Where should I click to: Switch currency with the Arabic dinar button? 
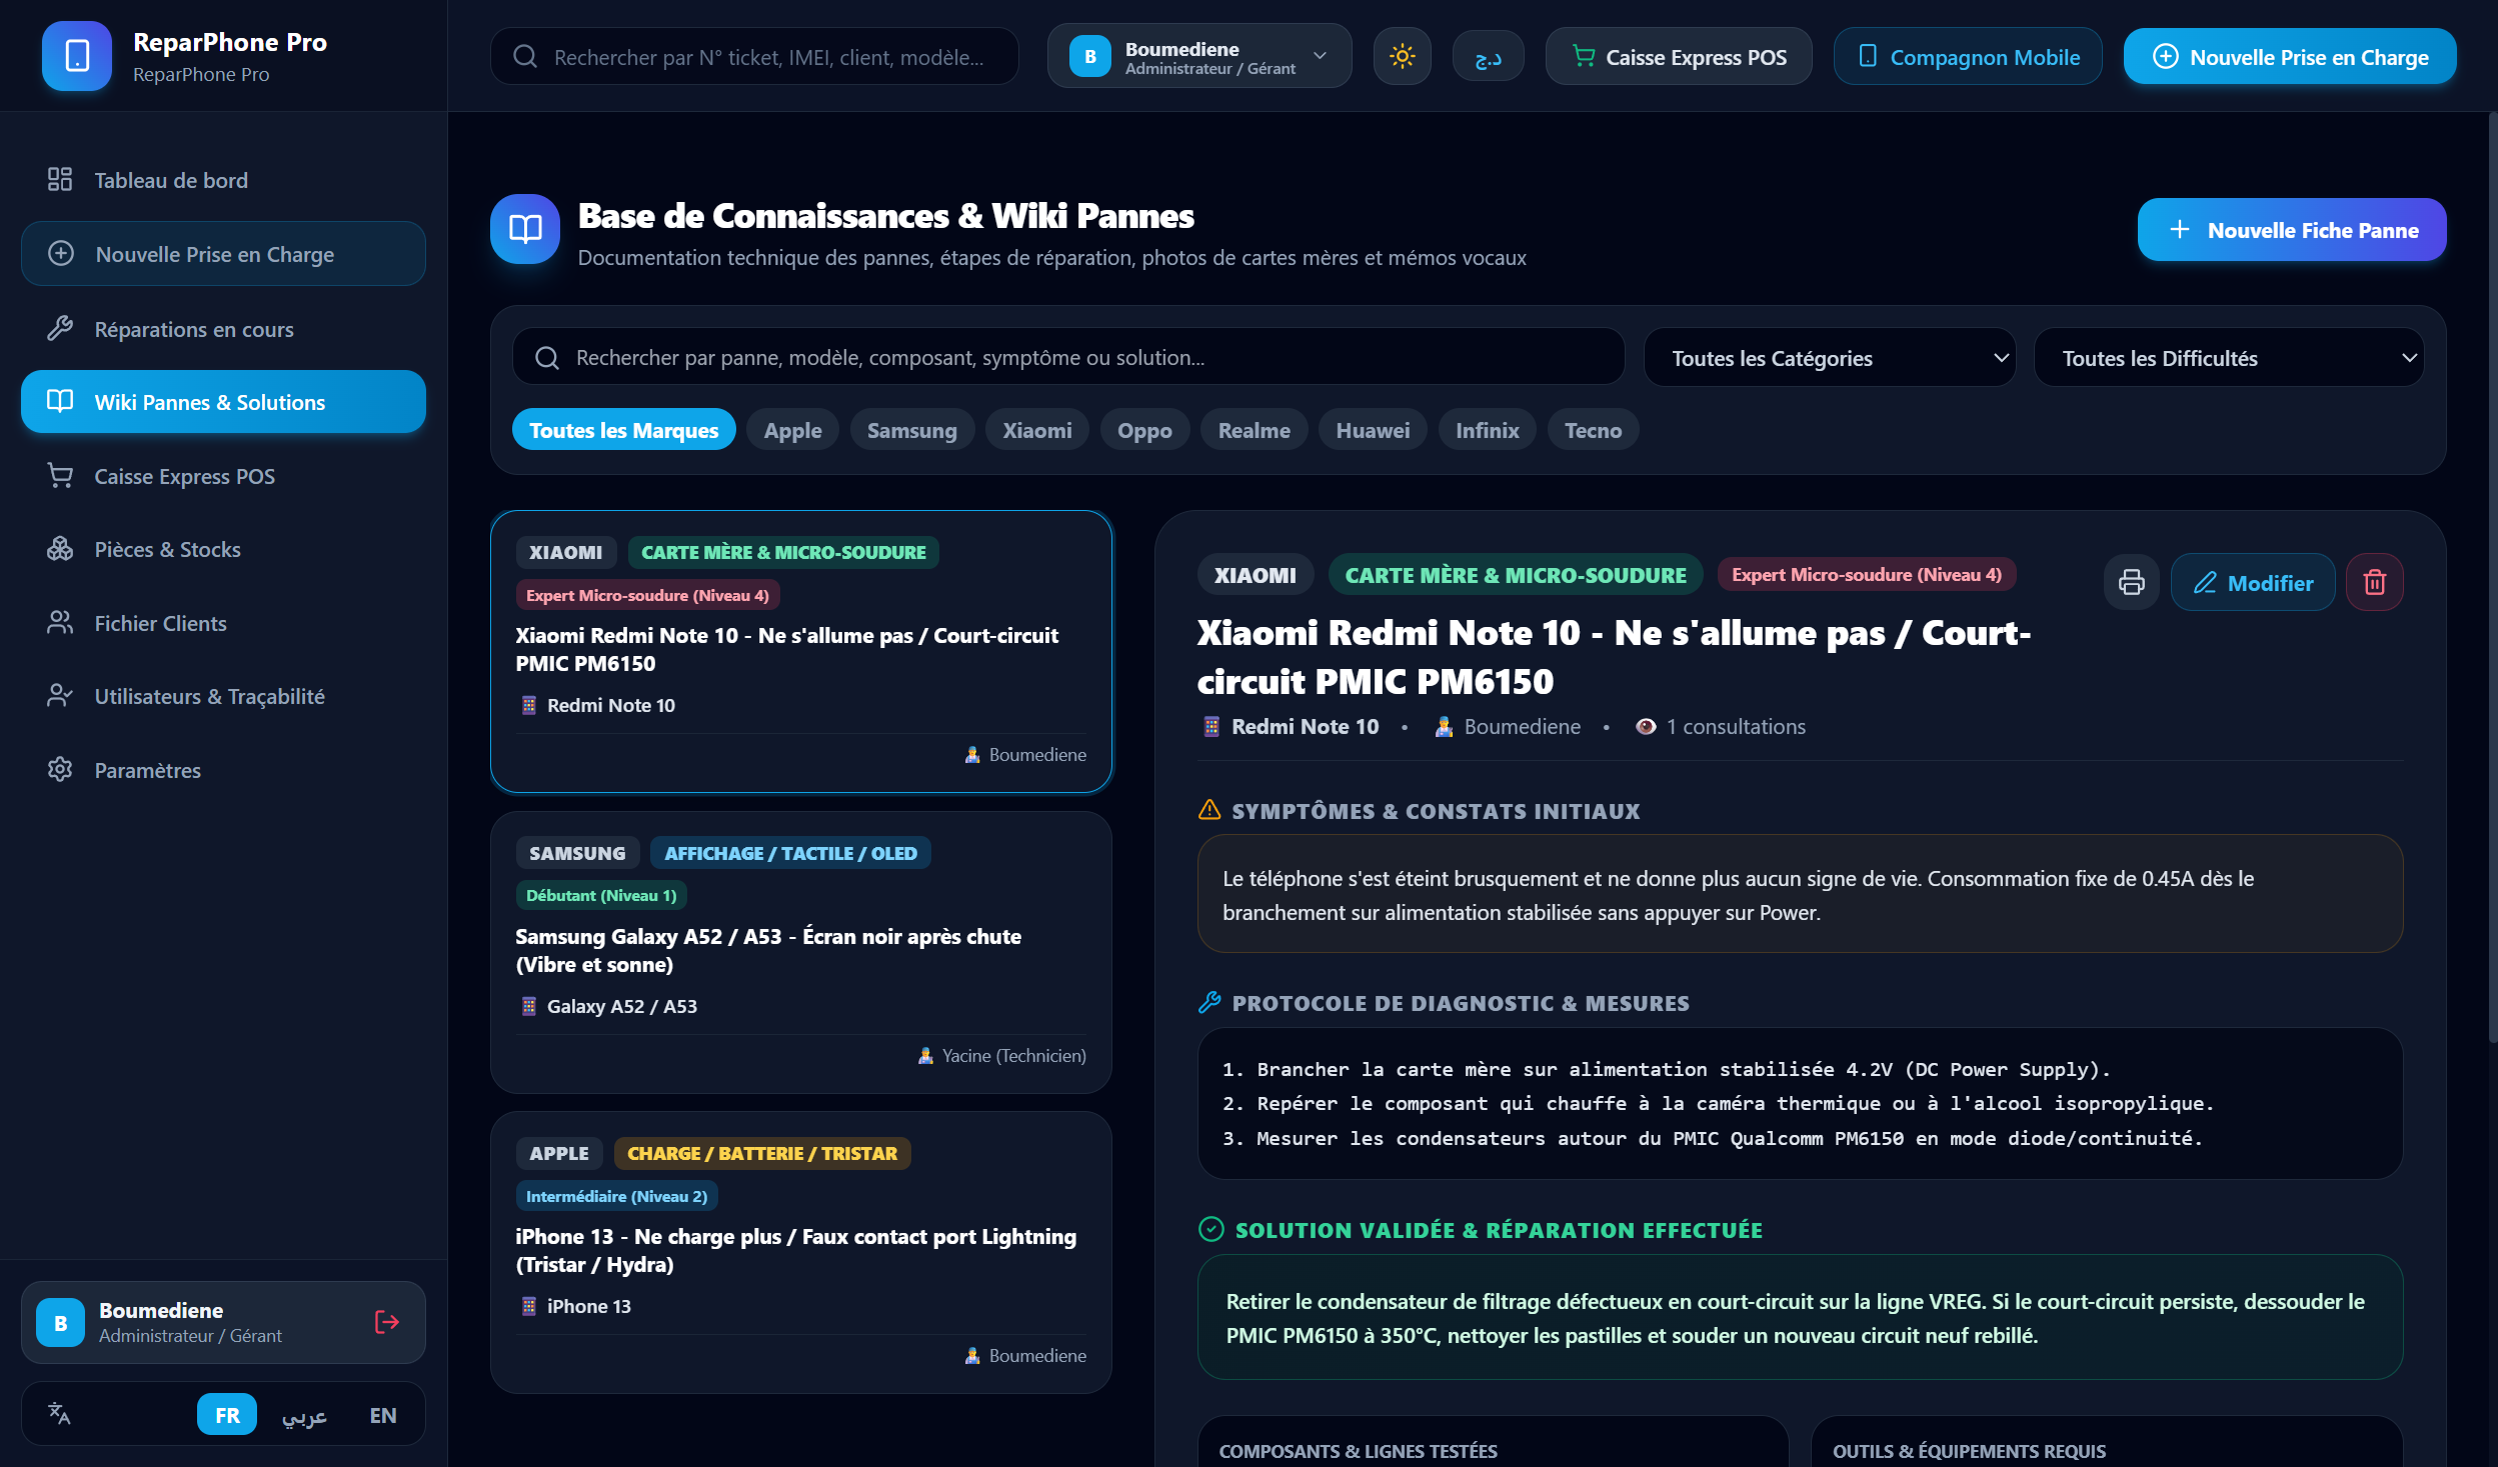1488,56
